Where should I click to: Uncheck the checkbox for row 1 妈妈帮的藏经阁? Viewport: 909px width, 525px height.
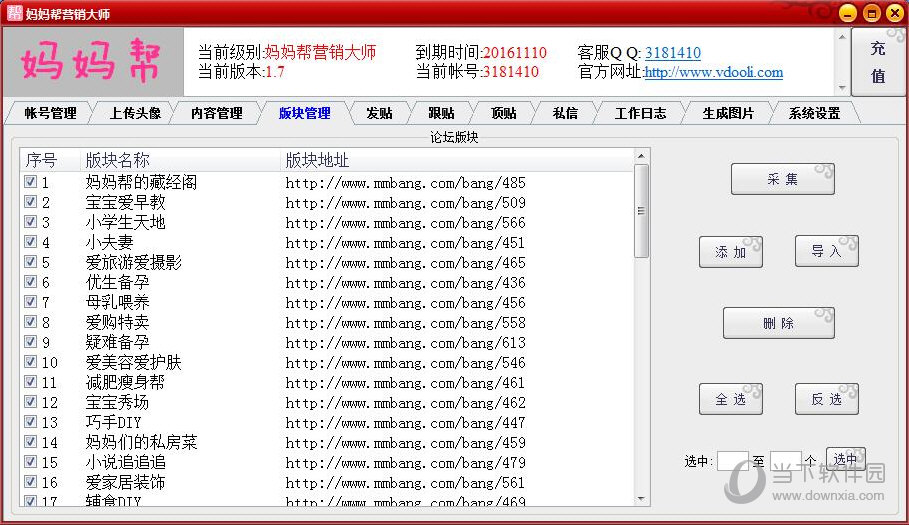[x=31, y=182]
